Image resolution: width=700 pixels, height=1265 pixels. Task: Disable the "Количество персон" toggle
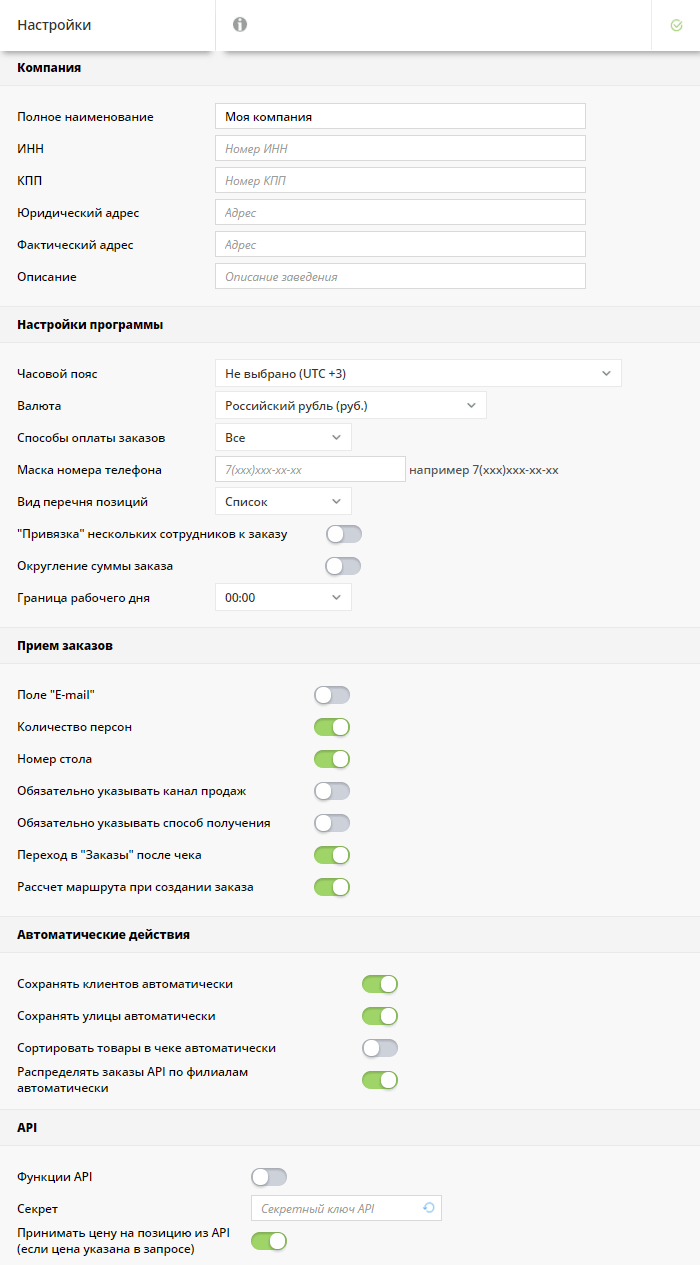pos(332,727)
